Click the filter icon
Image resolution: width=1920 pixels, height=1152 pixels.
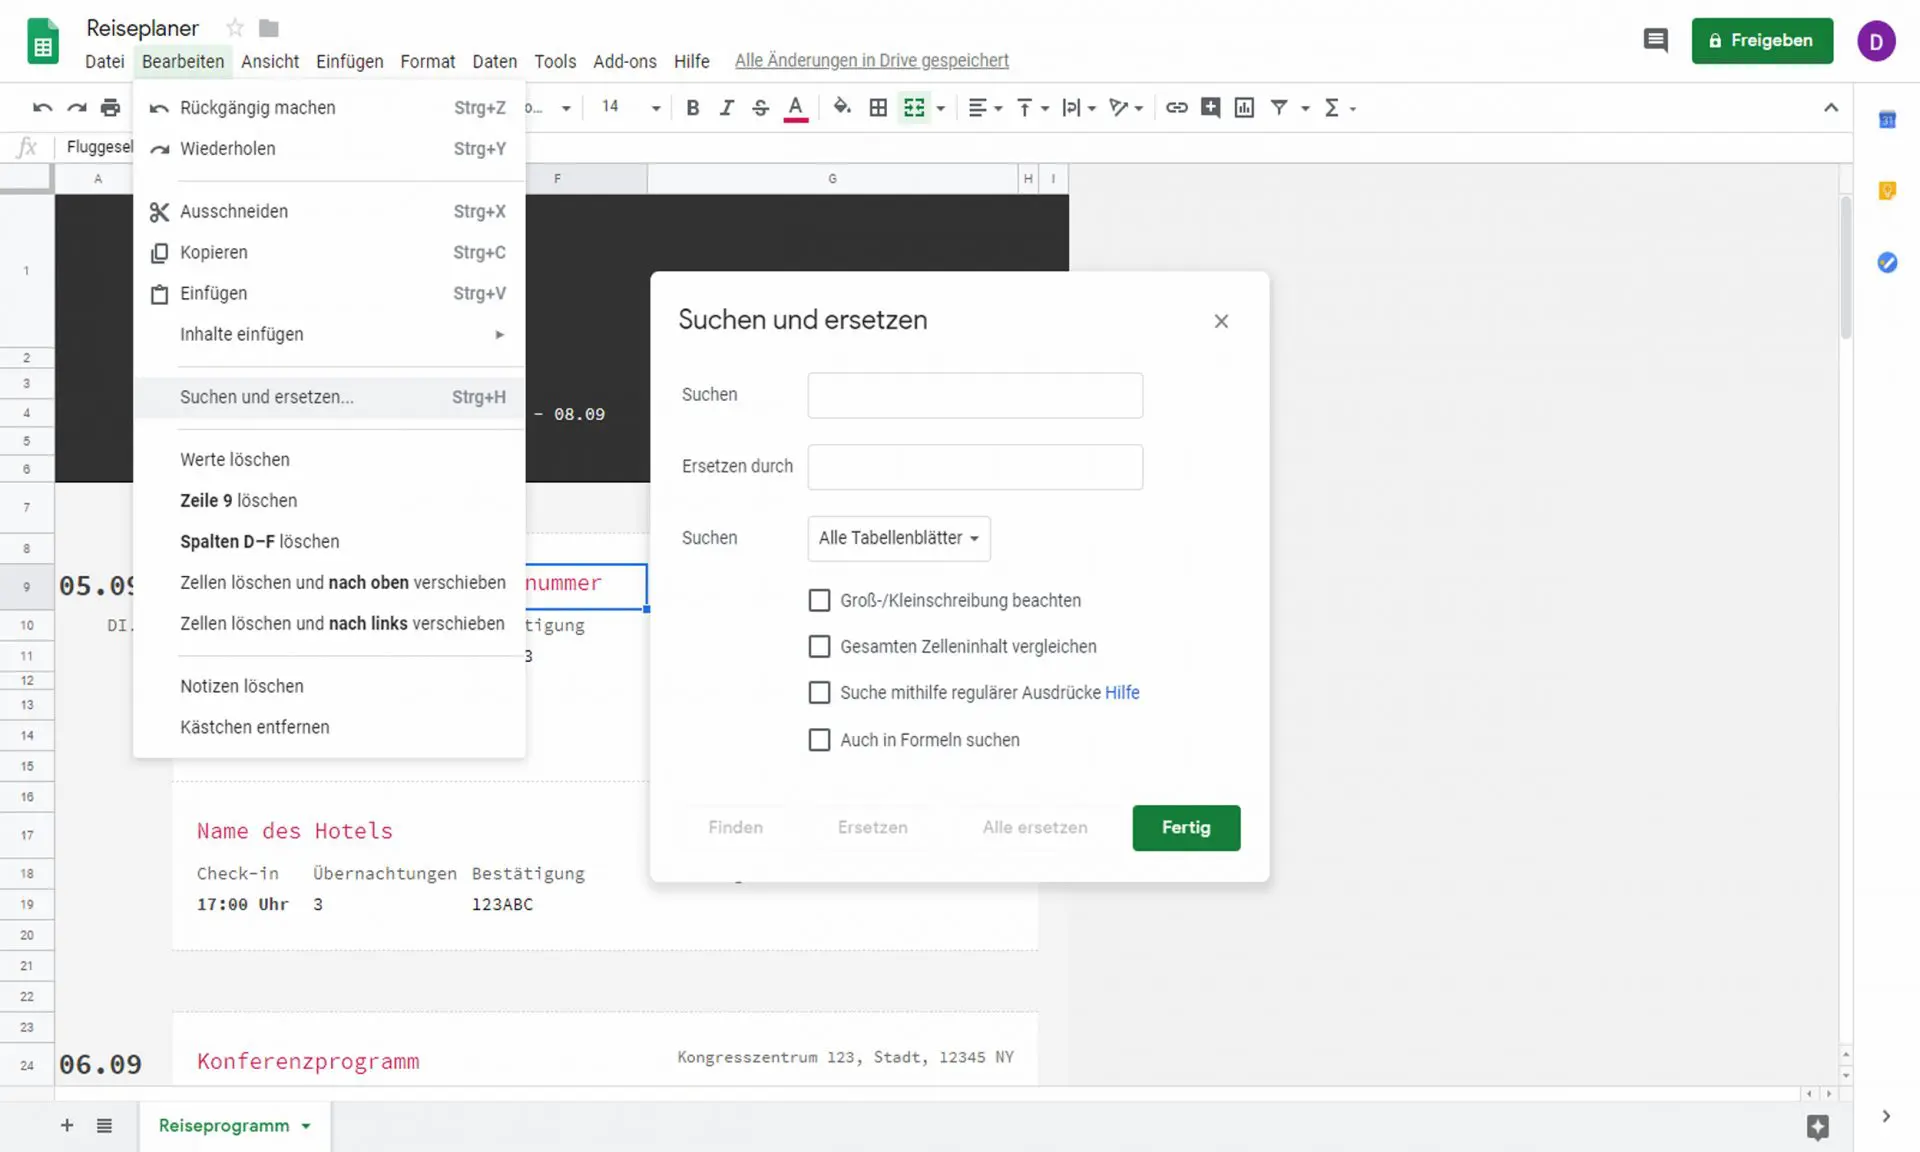[1279, 108]
